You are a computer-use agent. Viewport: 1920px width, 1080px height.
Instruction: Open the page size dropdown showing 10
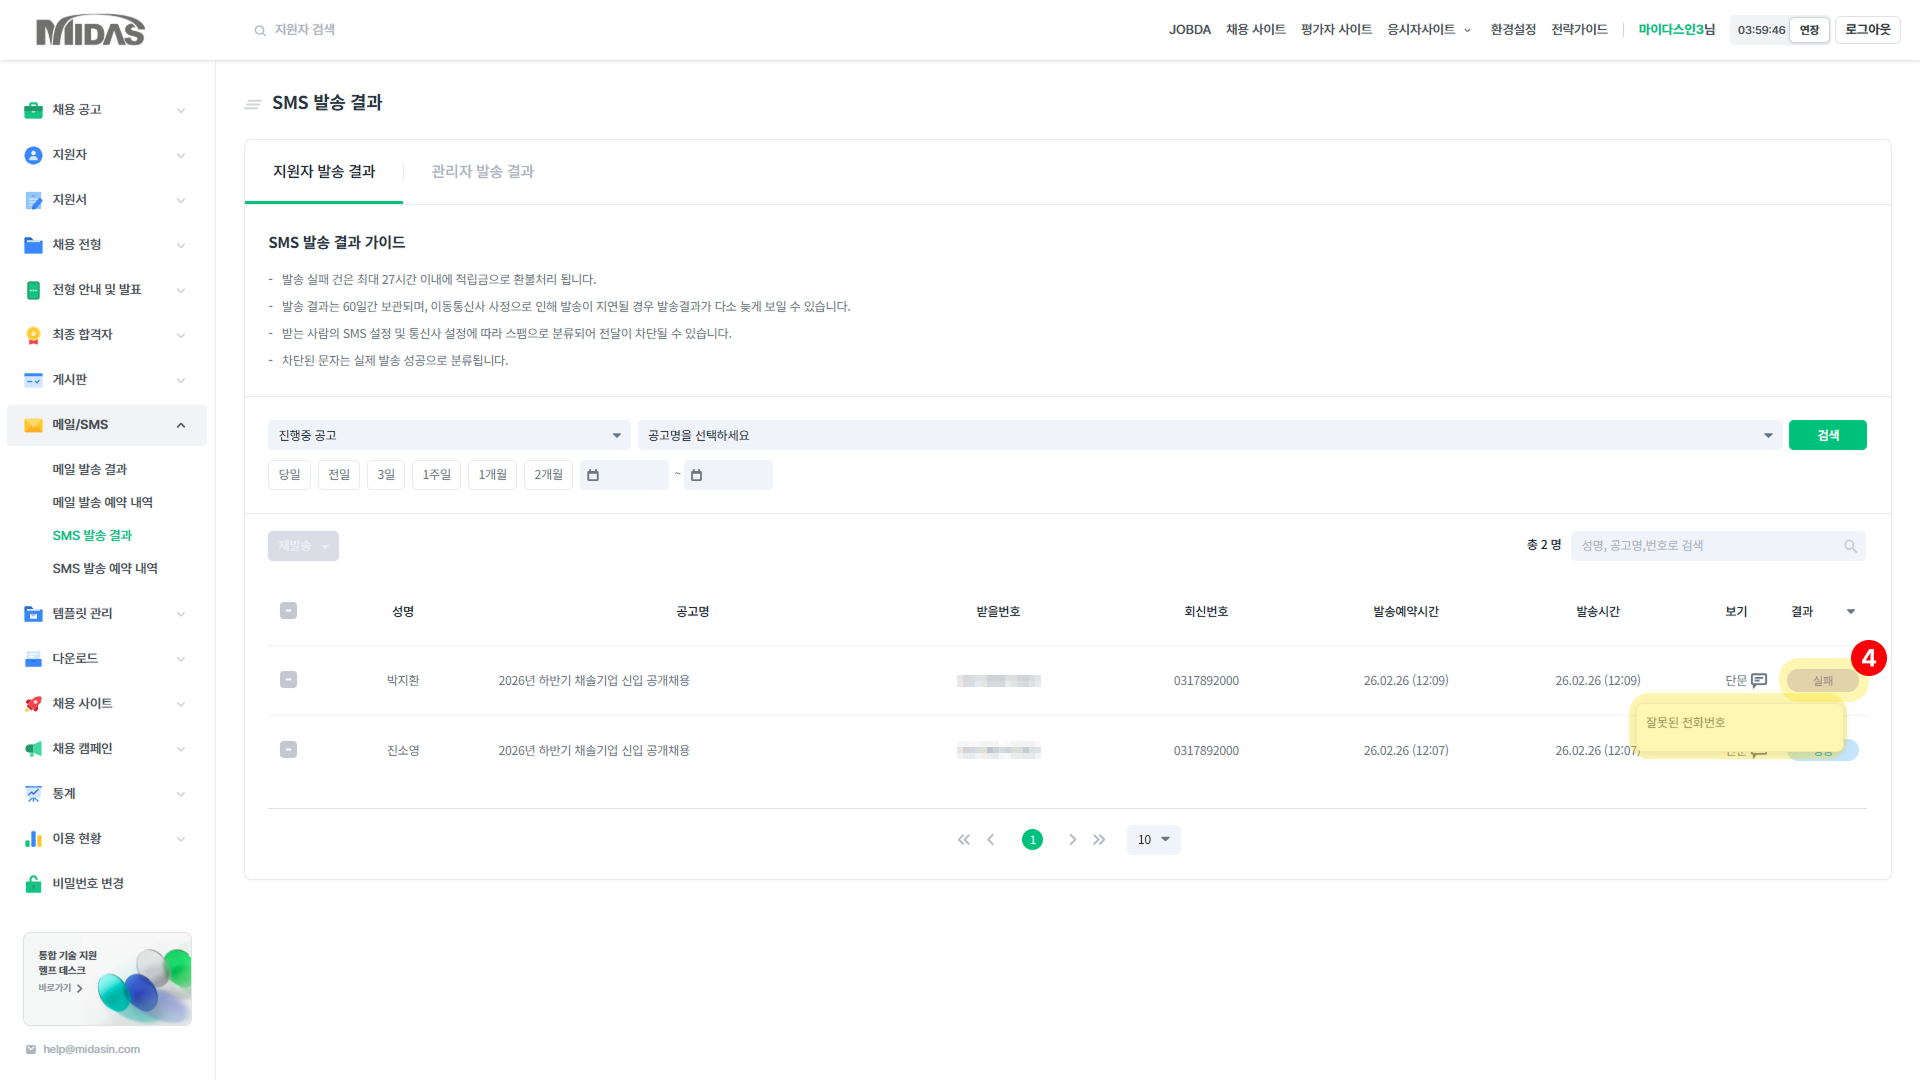(1153, 840)
